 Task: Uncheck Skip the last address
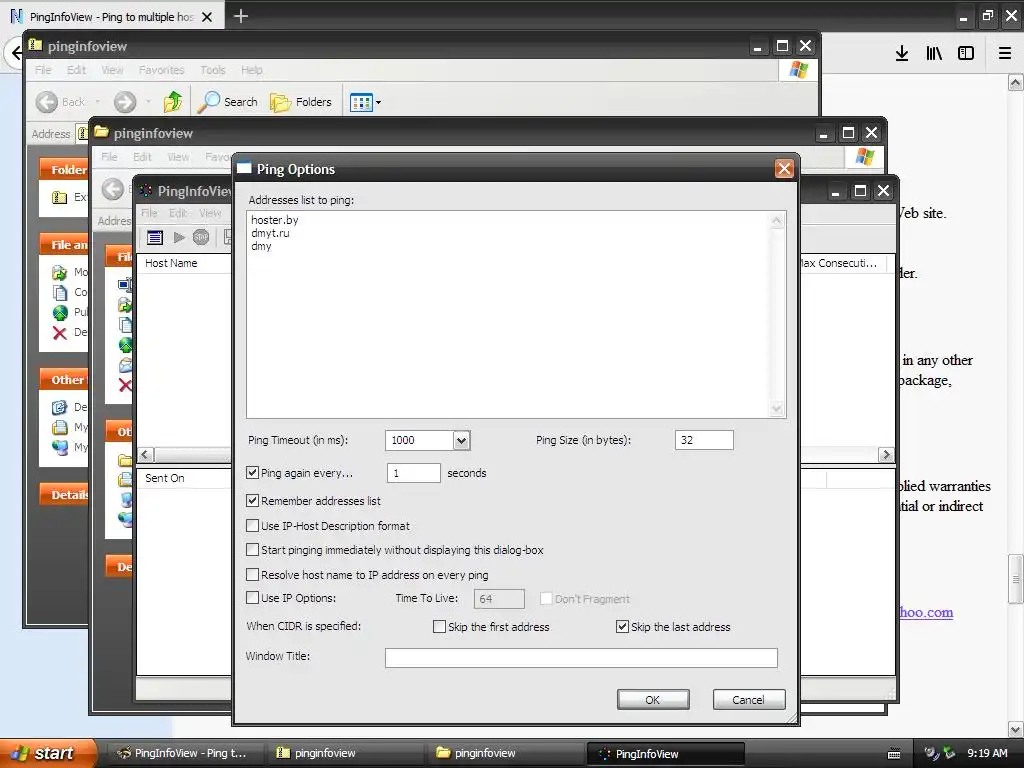(x=622, y=626)
